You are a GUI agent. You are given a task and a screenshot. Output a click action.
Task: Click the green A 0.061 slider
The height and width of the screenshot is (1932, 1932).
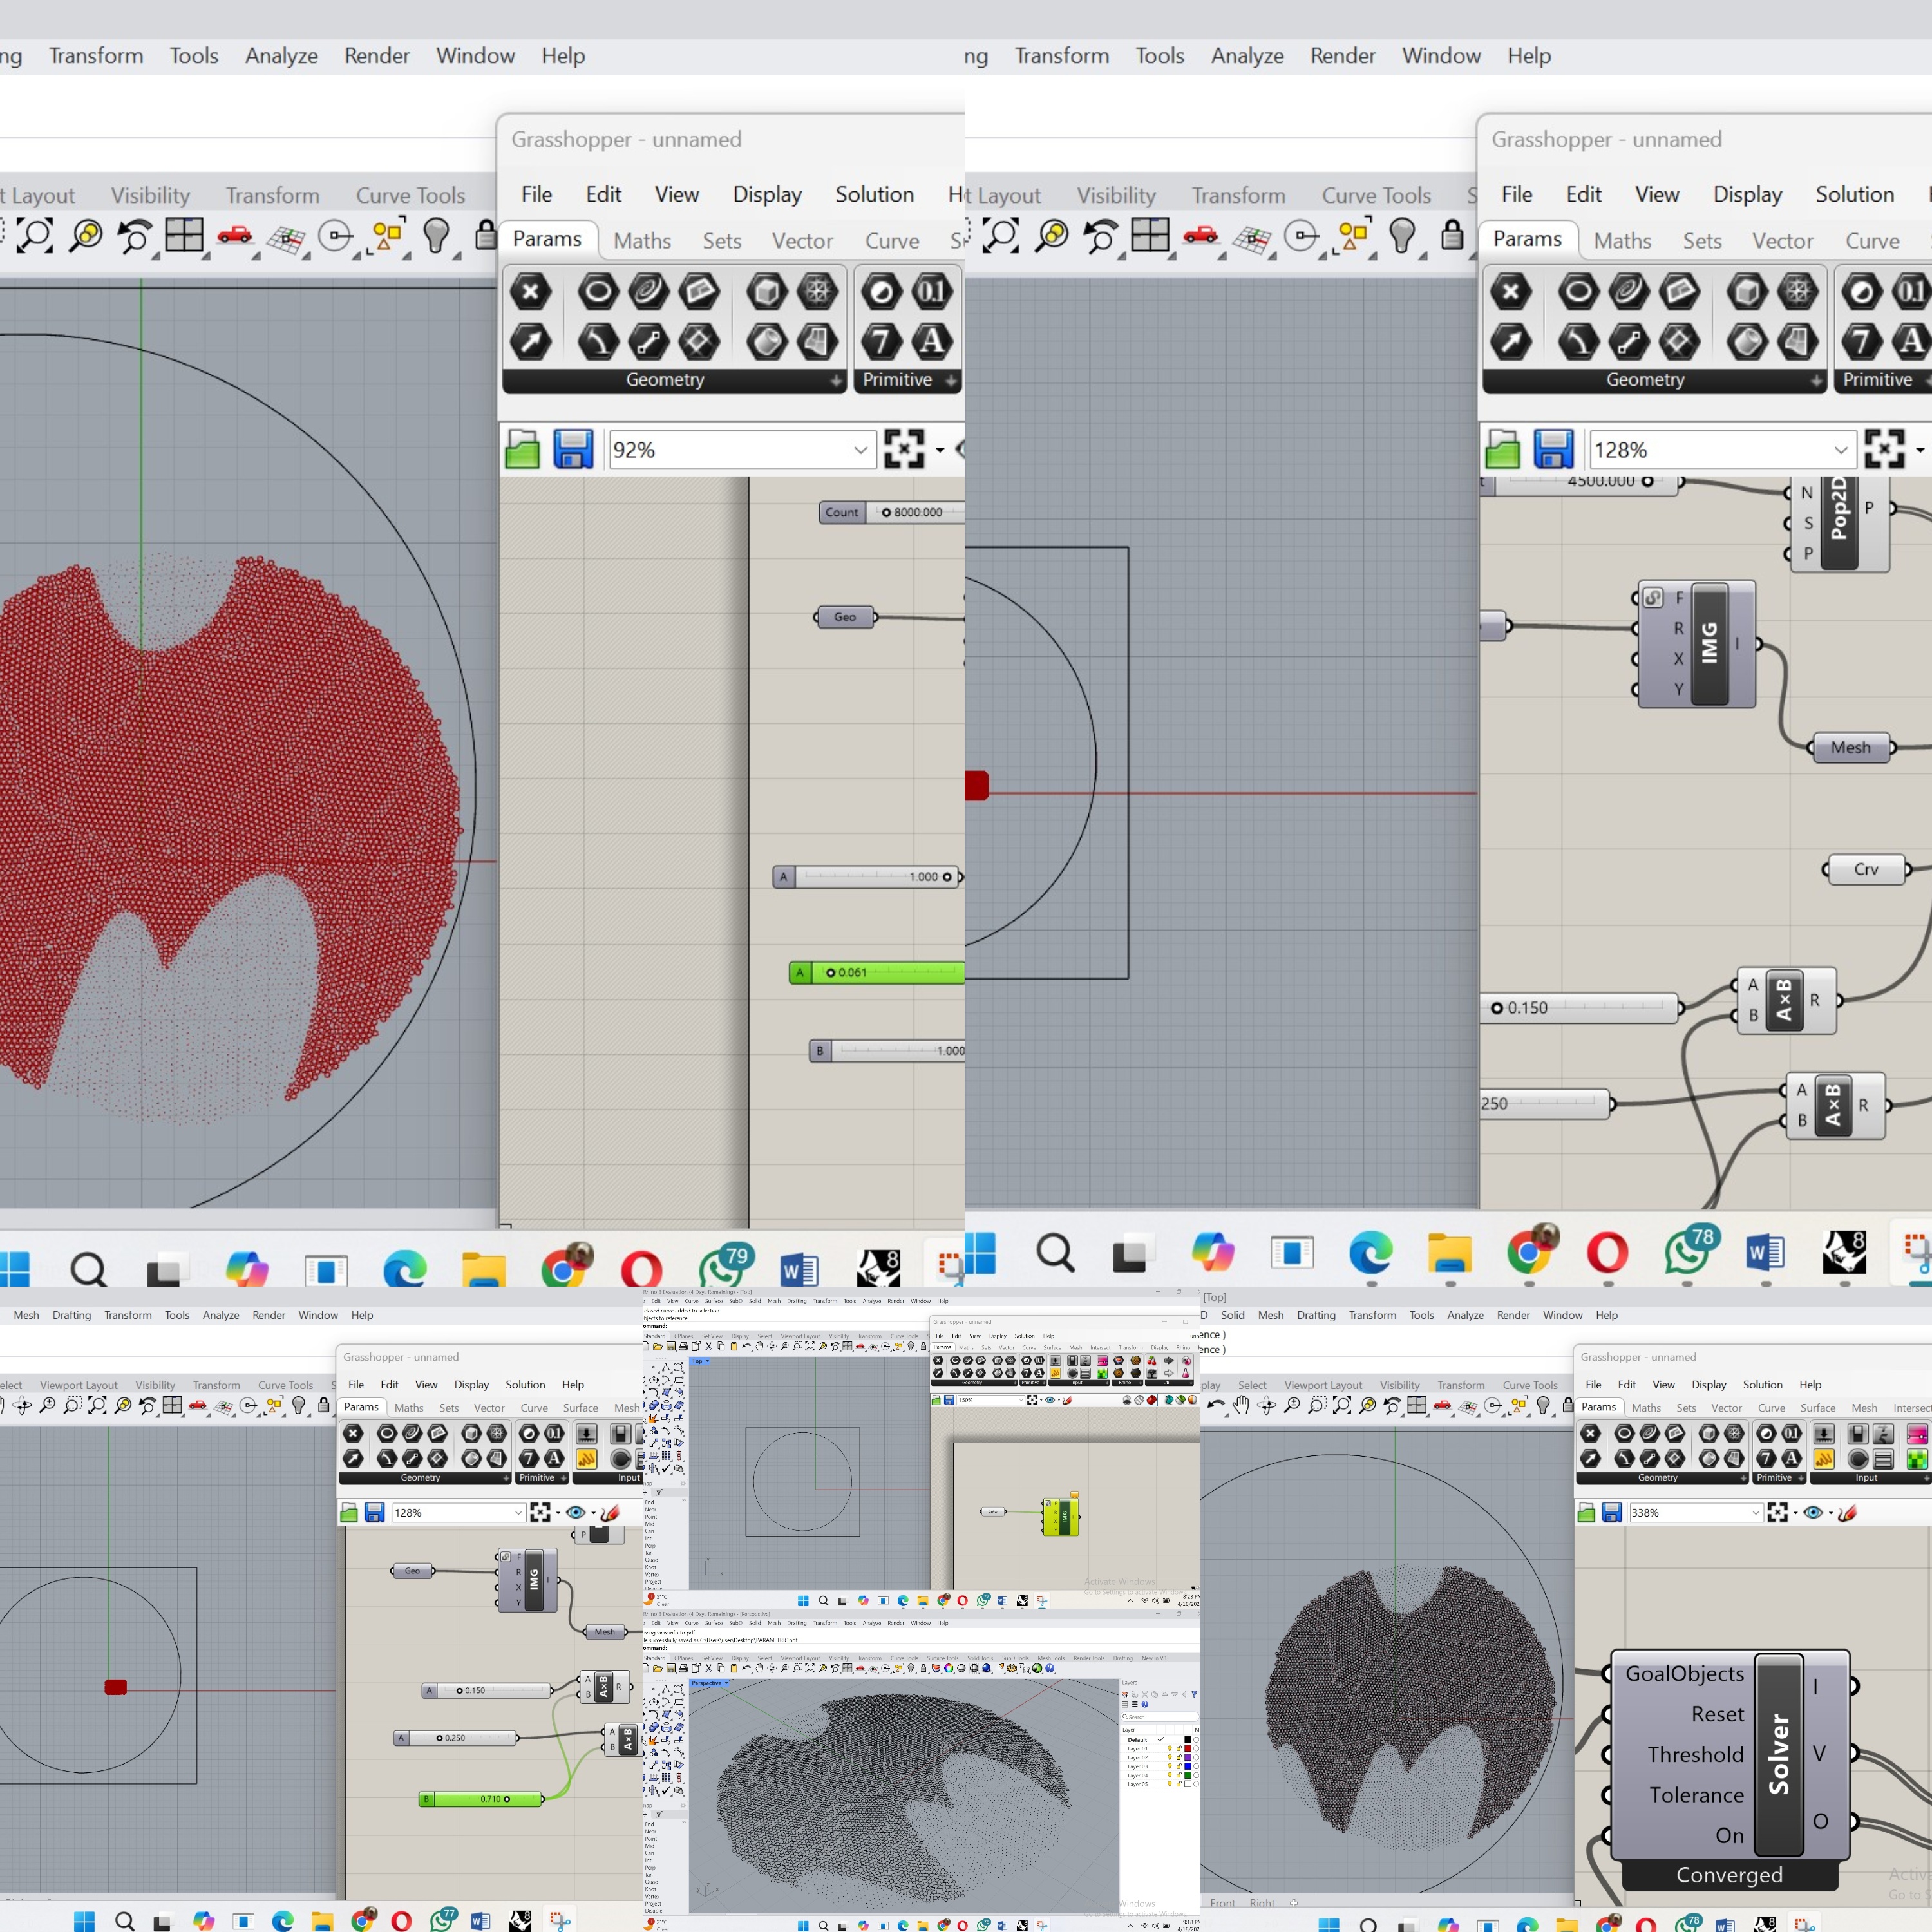coord(877,972)
